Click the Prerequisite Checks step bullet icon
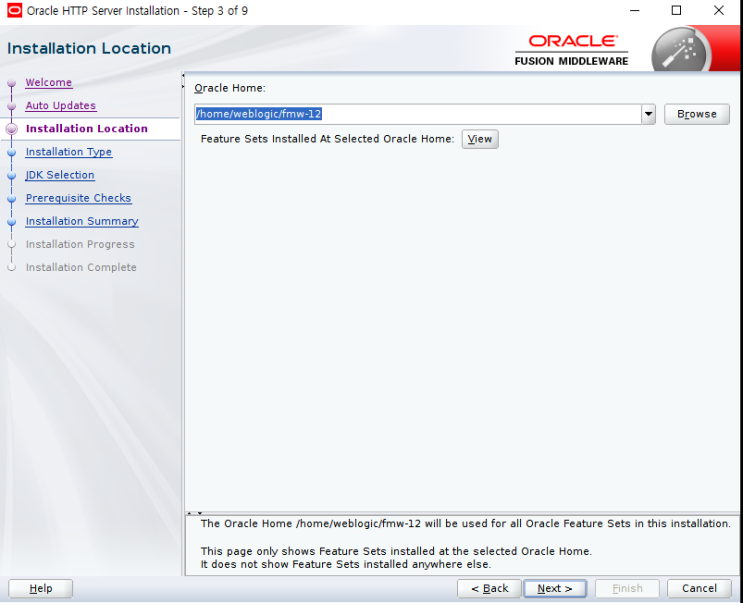 tap(12, 199)
